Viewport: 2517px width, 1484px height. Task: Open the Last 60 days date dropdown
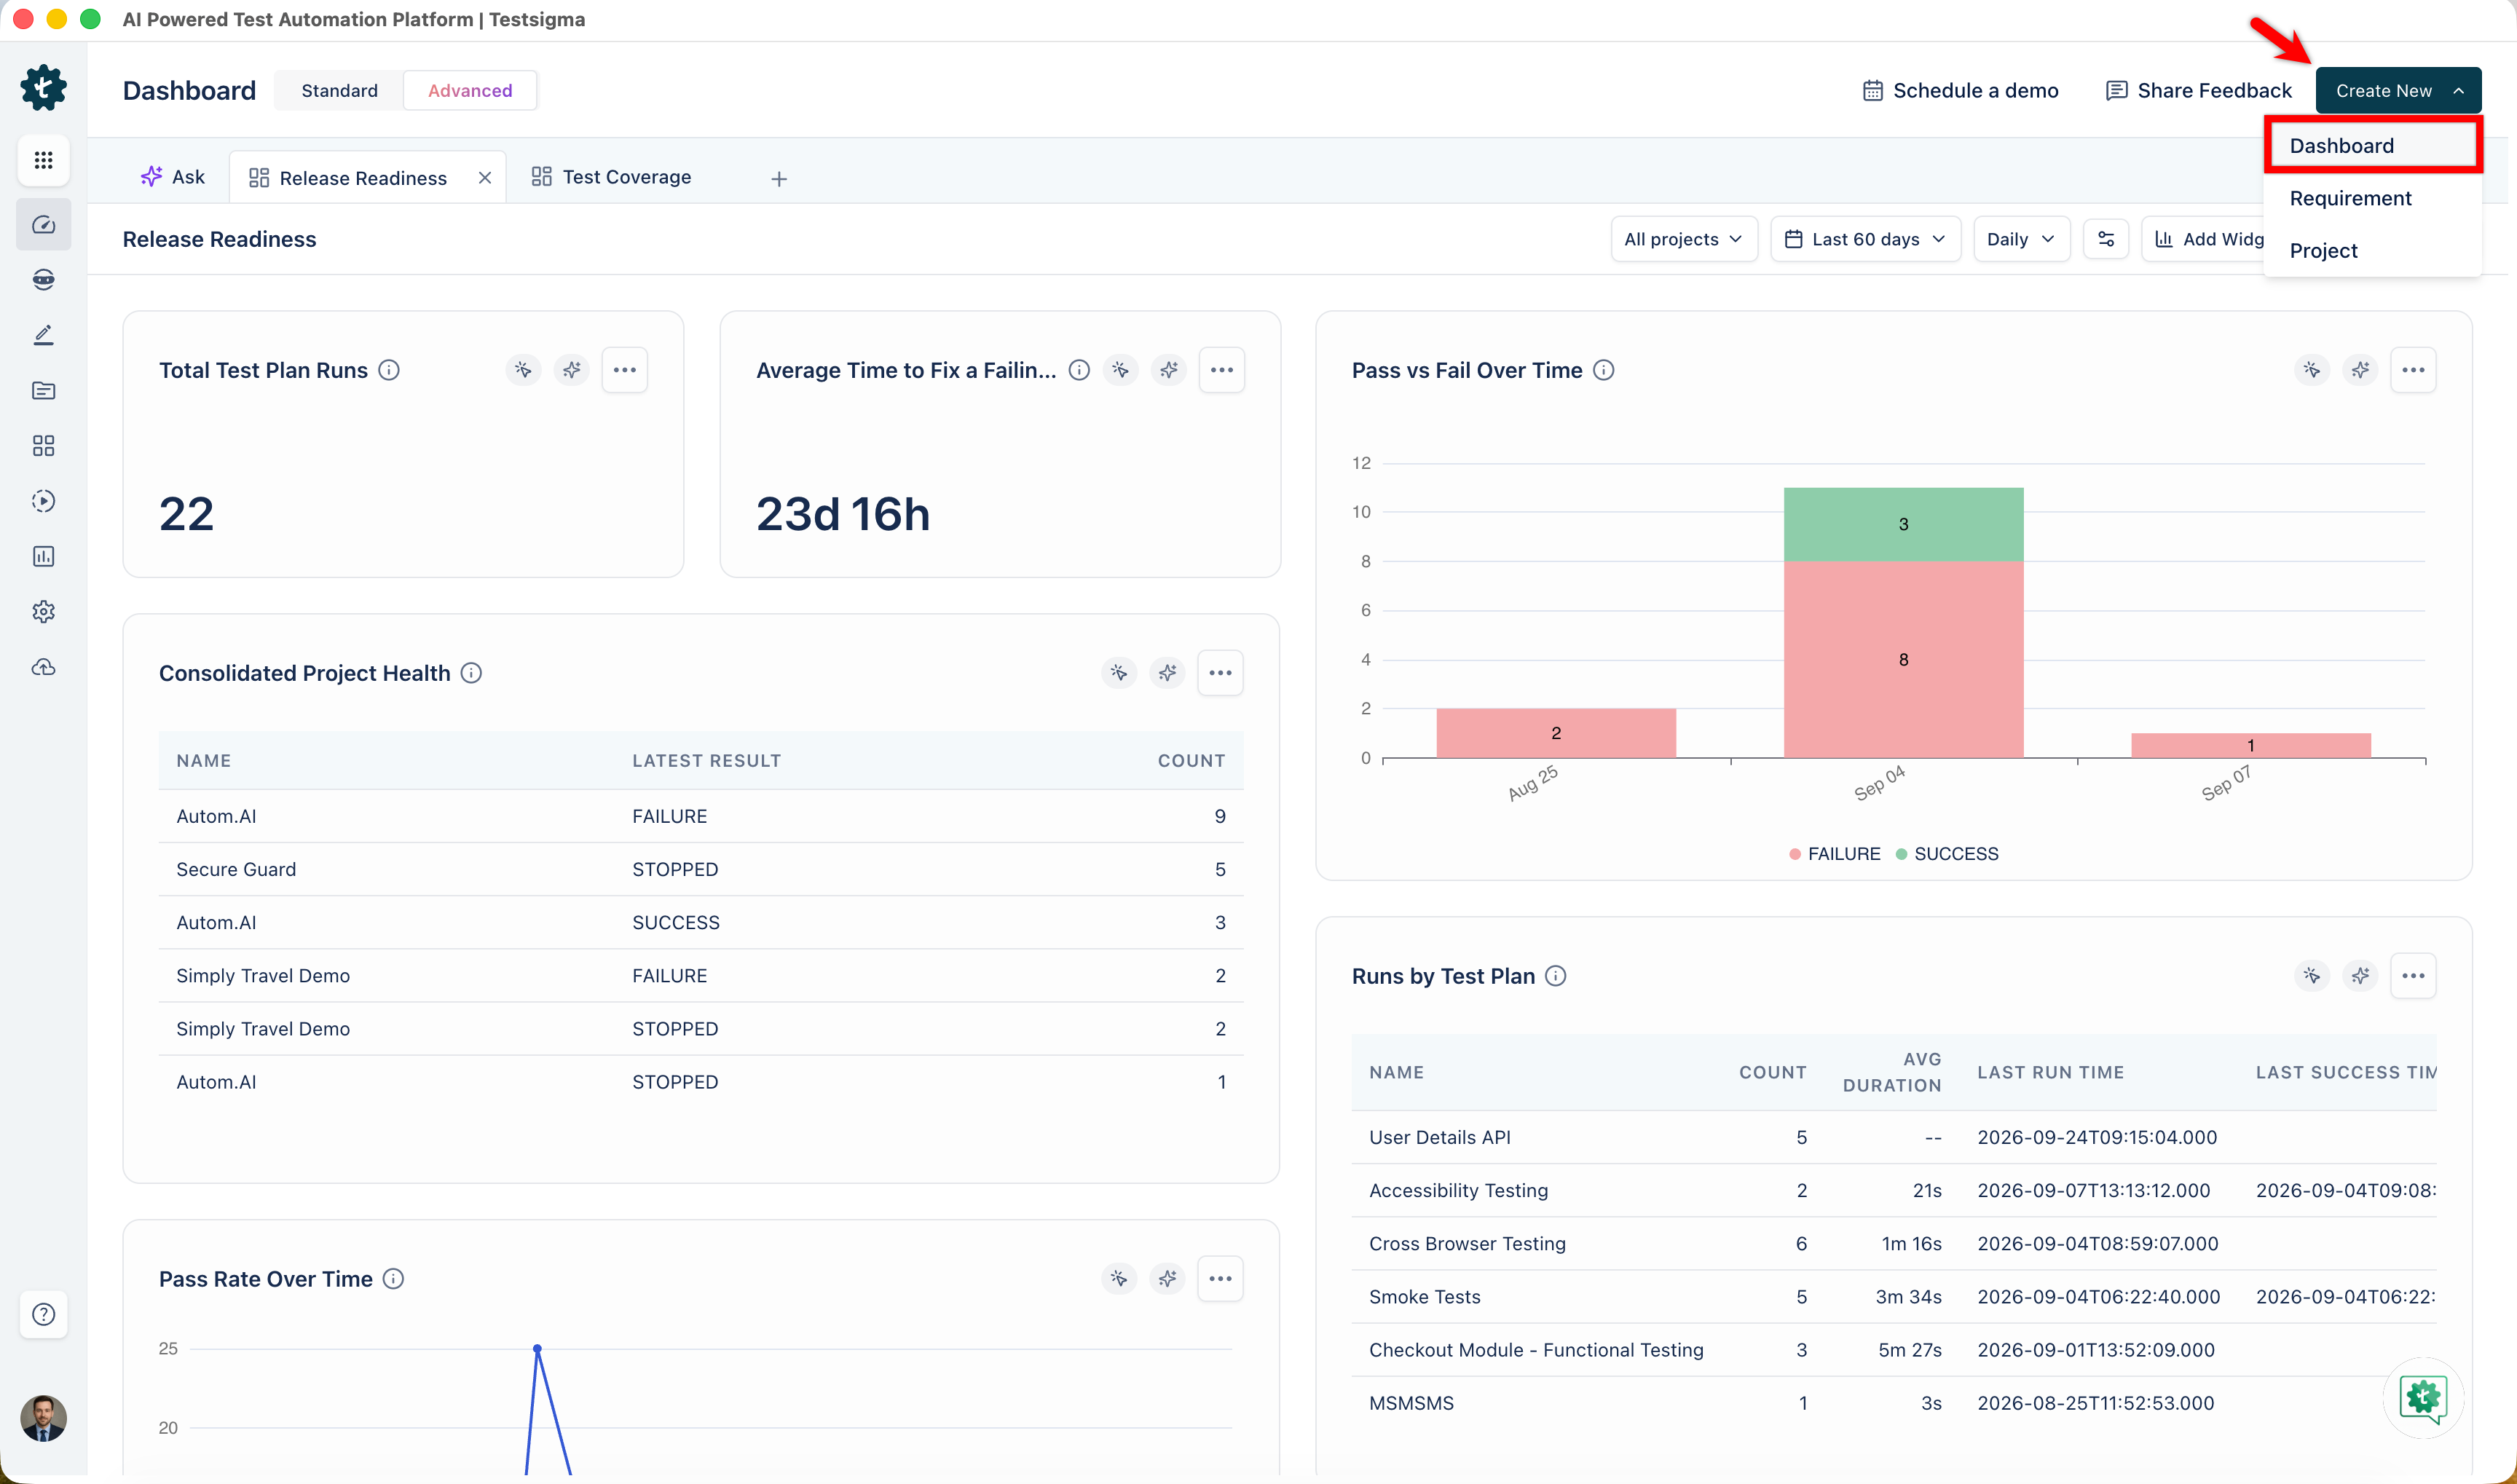[x=1865, y=239]
